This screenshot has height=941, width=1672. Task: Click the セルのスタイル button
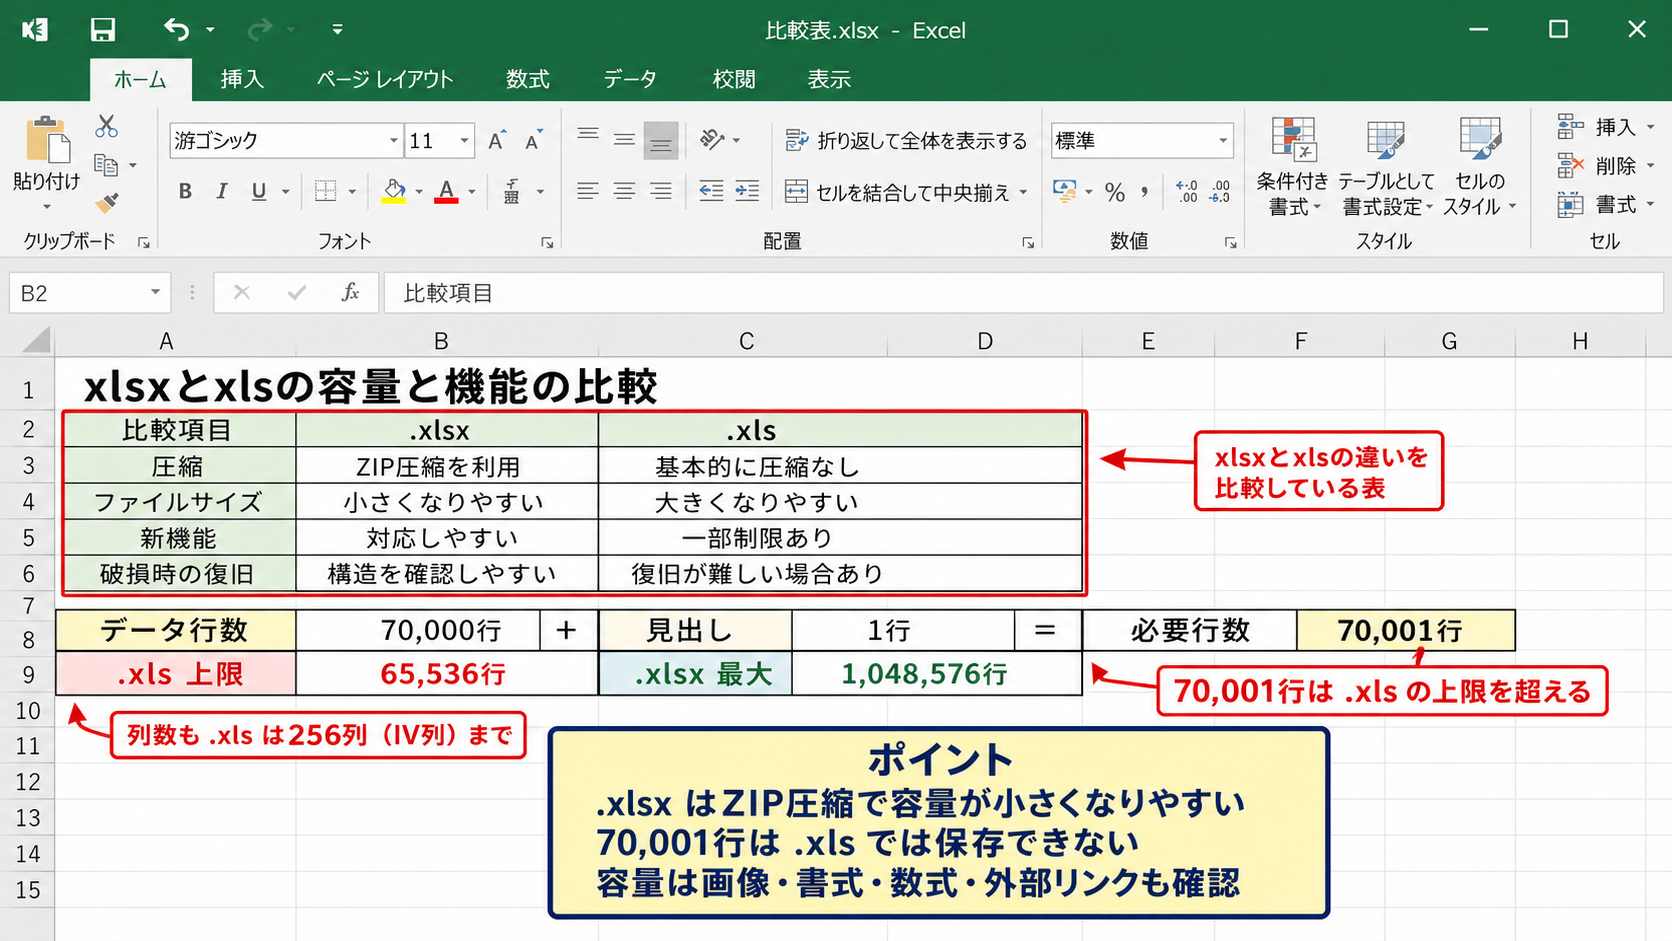(1480, 167)
